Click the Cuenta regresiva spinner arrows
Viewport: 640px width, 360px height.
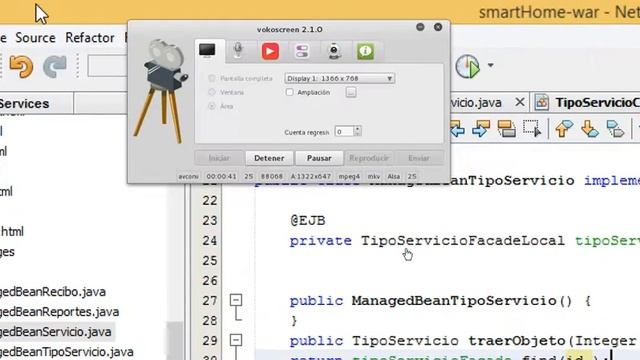coord(358,131)
